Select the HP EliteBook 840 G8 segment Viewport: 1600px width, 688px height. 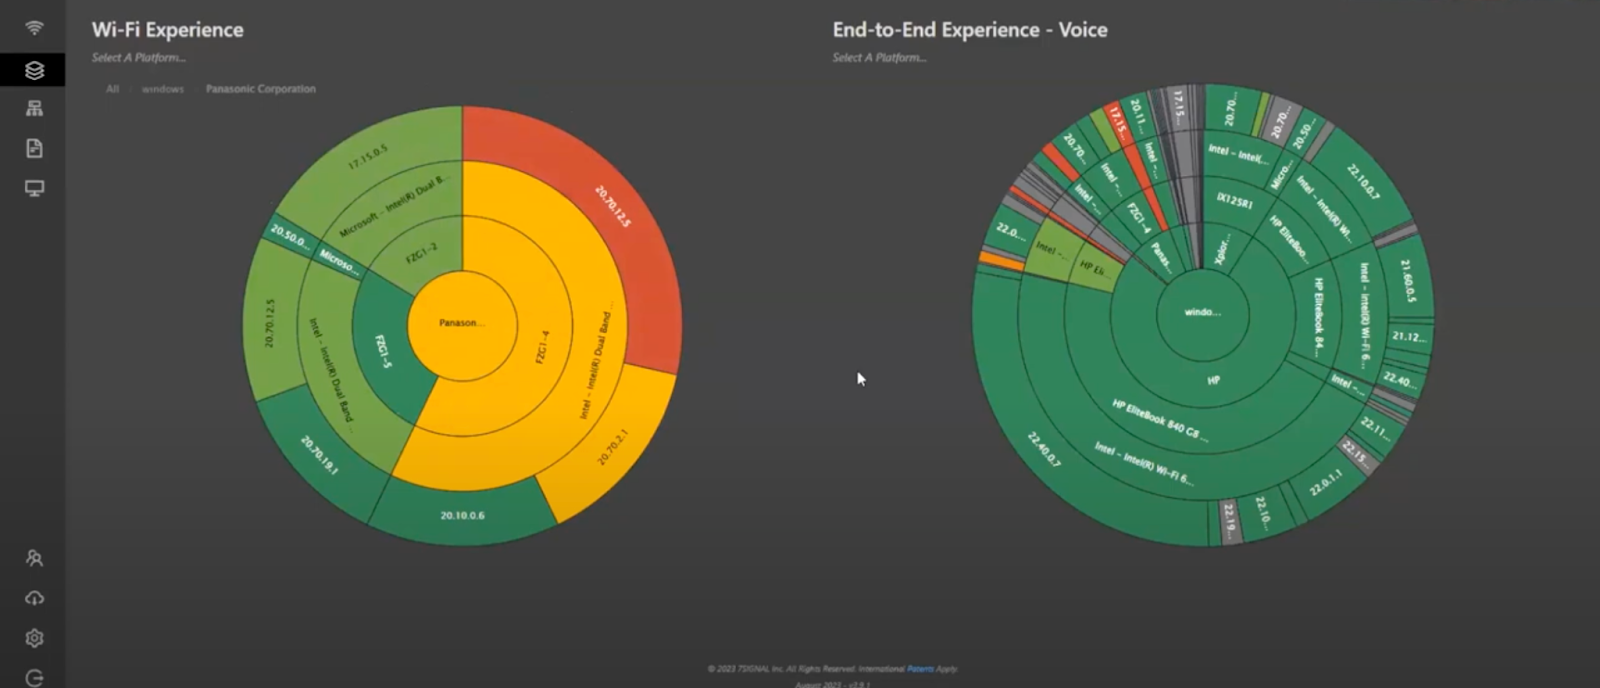click(x=1160, y=419)
